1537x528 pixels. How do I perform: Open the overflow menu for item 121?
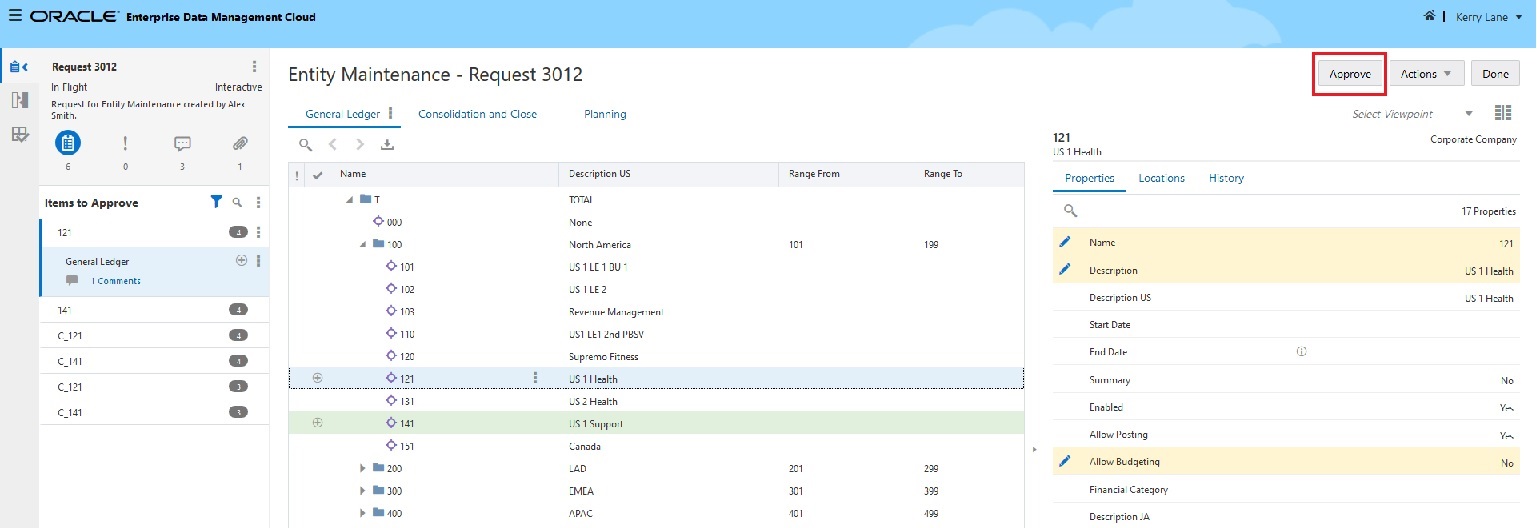pos(258,232)
